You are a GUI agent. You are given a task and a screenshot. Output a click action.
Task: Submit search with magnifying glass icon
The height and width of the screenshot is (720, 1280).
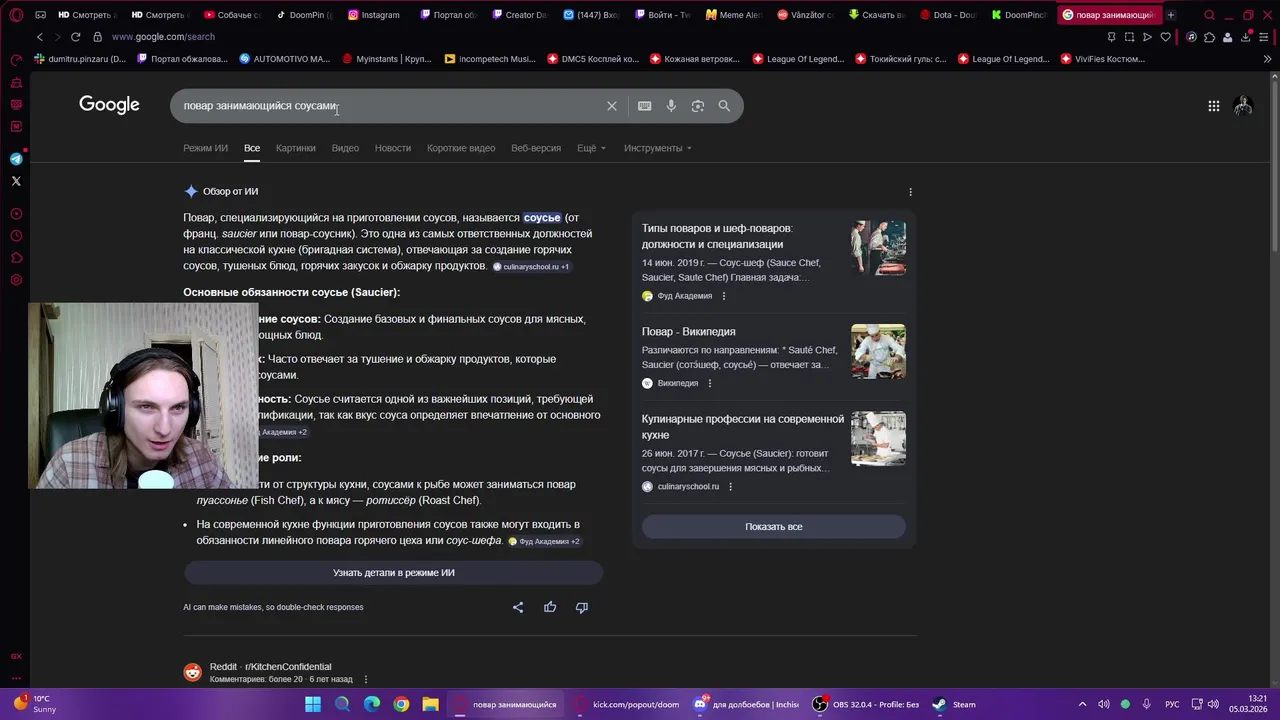click(724, 106)
